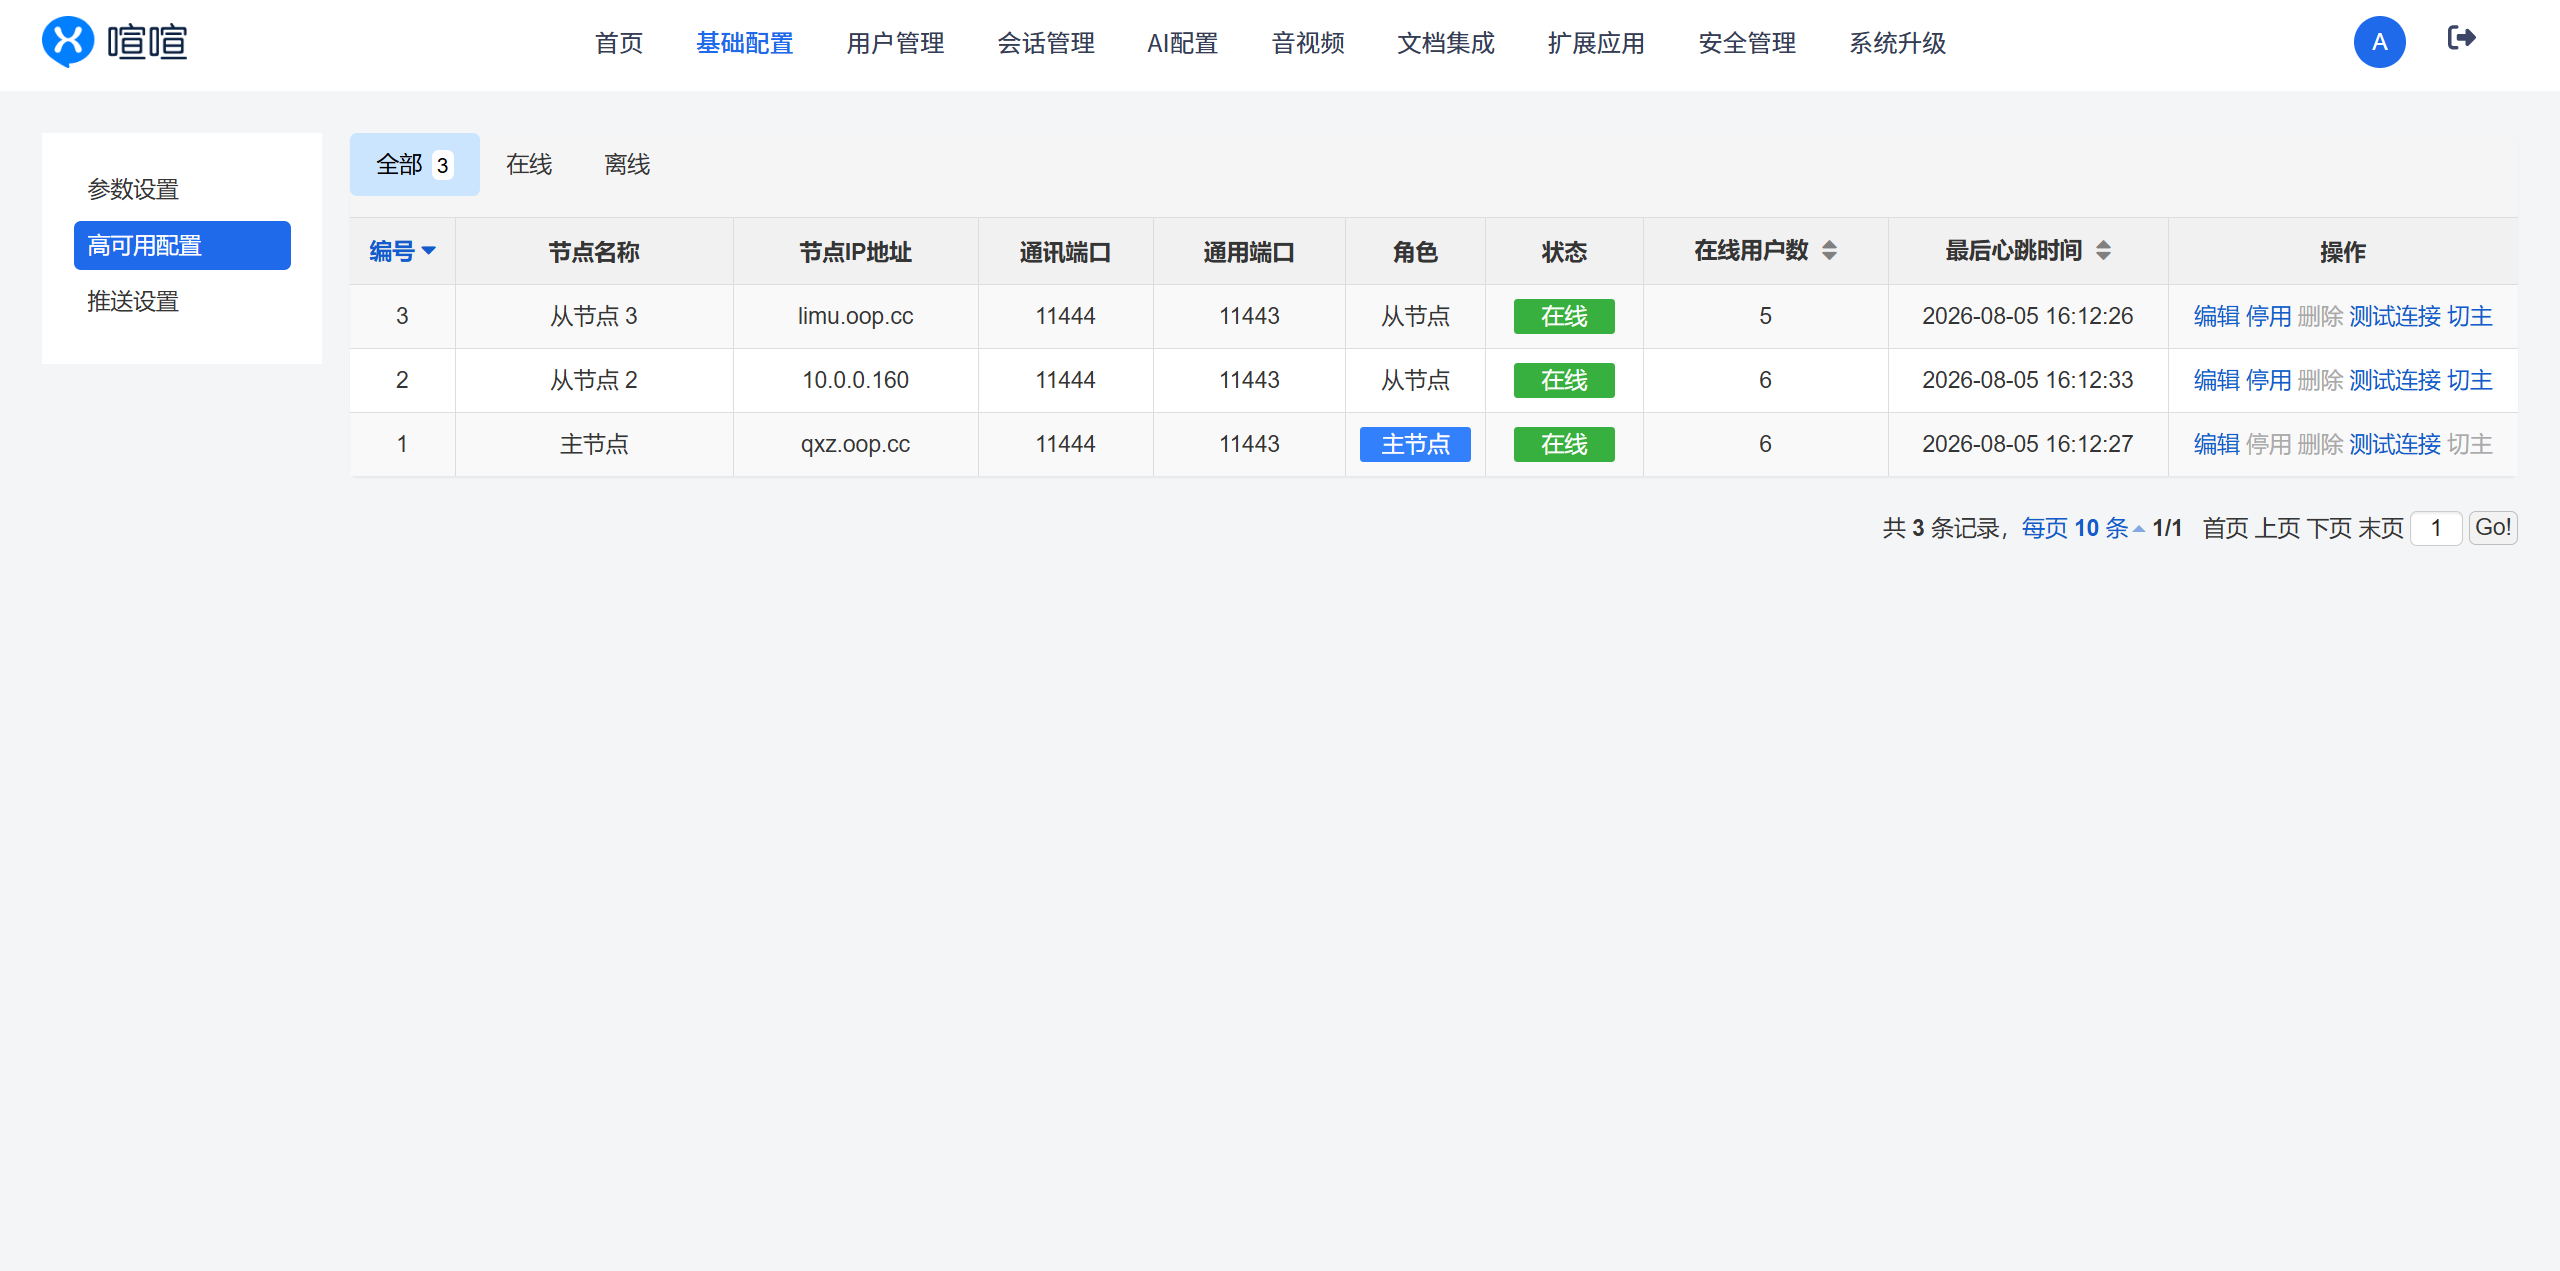Select 高可用配置 in sidebar
This screenshot has height=1271, width=2560.
coord(182,245)
